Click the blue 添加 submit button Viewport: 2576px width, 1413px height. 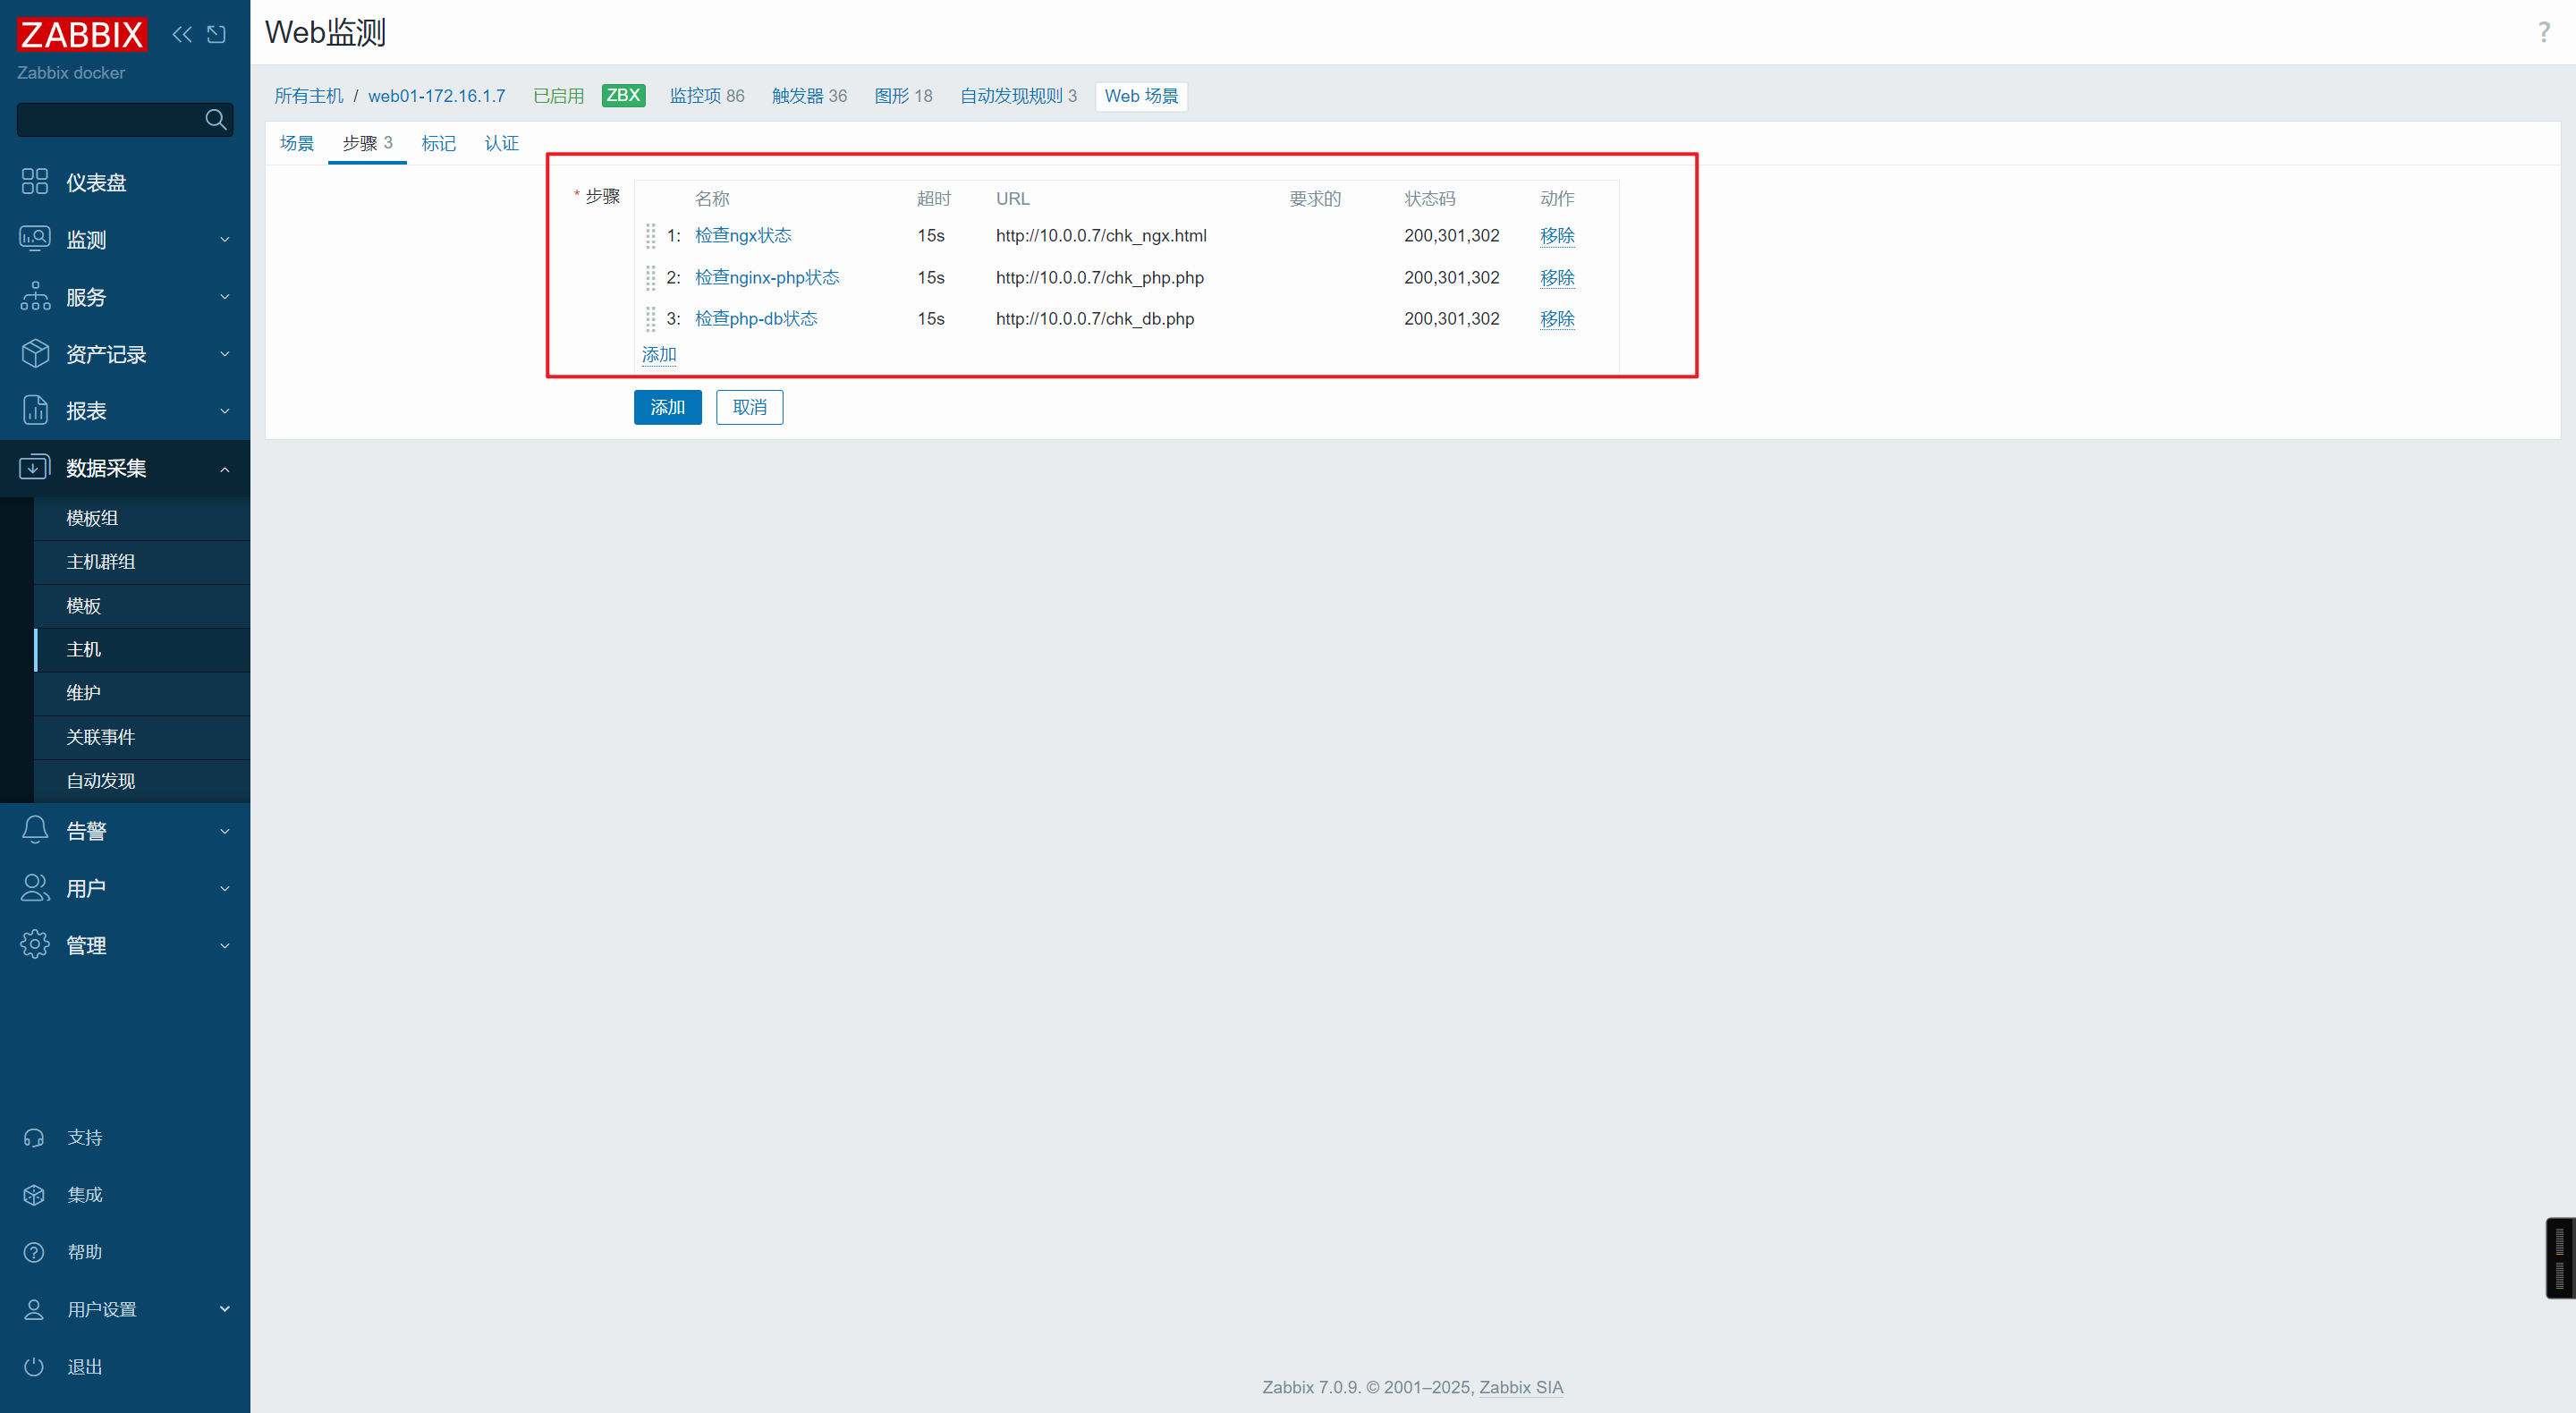click(x=667, y=407)
